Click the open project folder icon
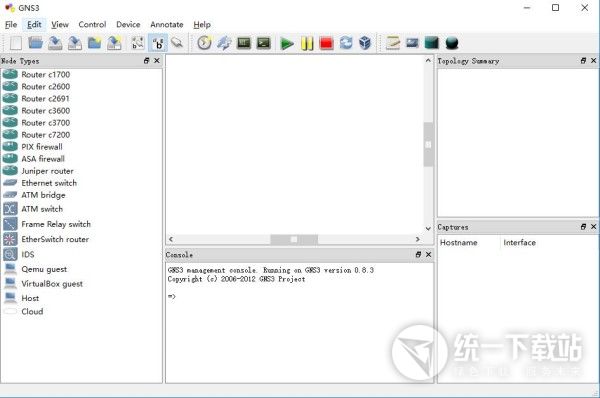Viewport: 600px width, 398px height. tap(35, 43)
